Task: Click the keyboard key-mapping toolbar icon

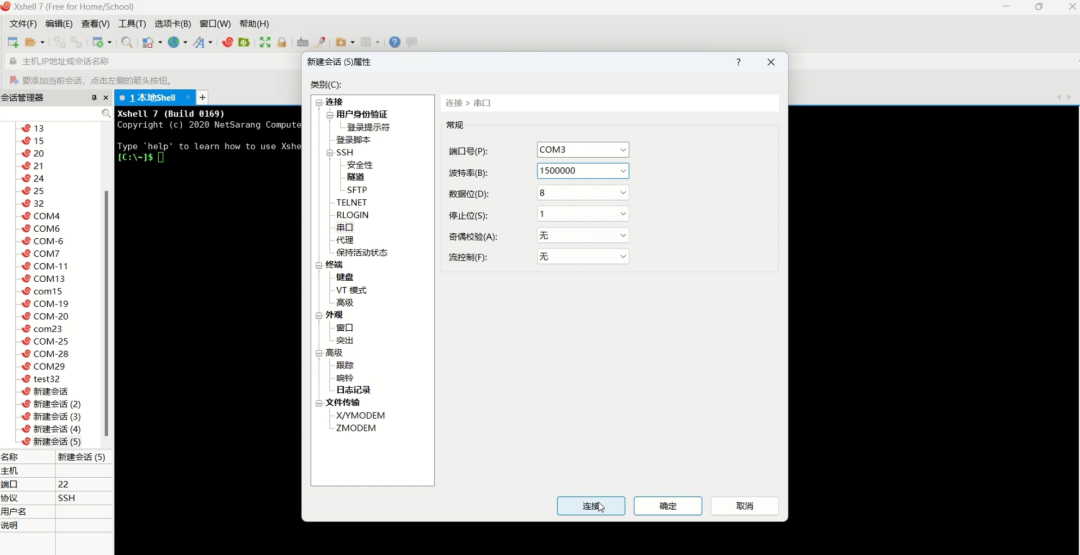Action: click(x=302, y=42)
